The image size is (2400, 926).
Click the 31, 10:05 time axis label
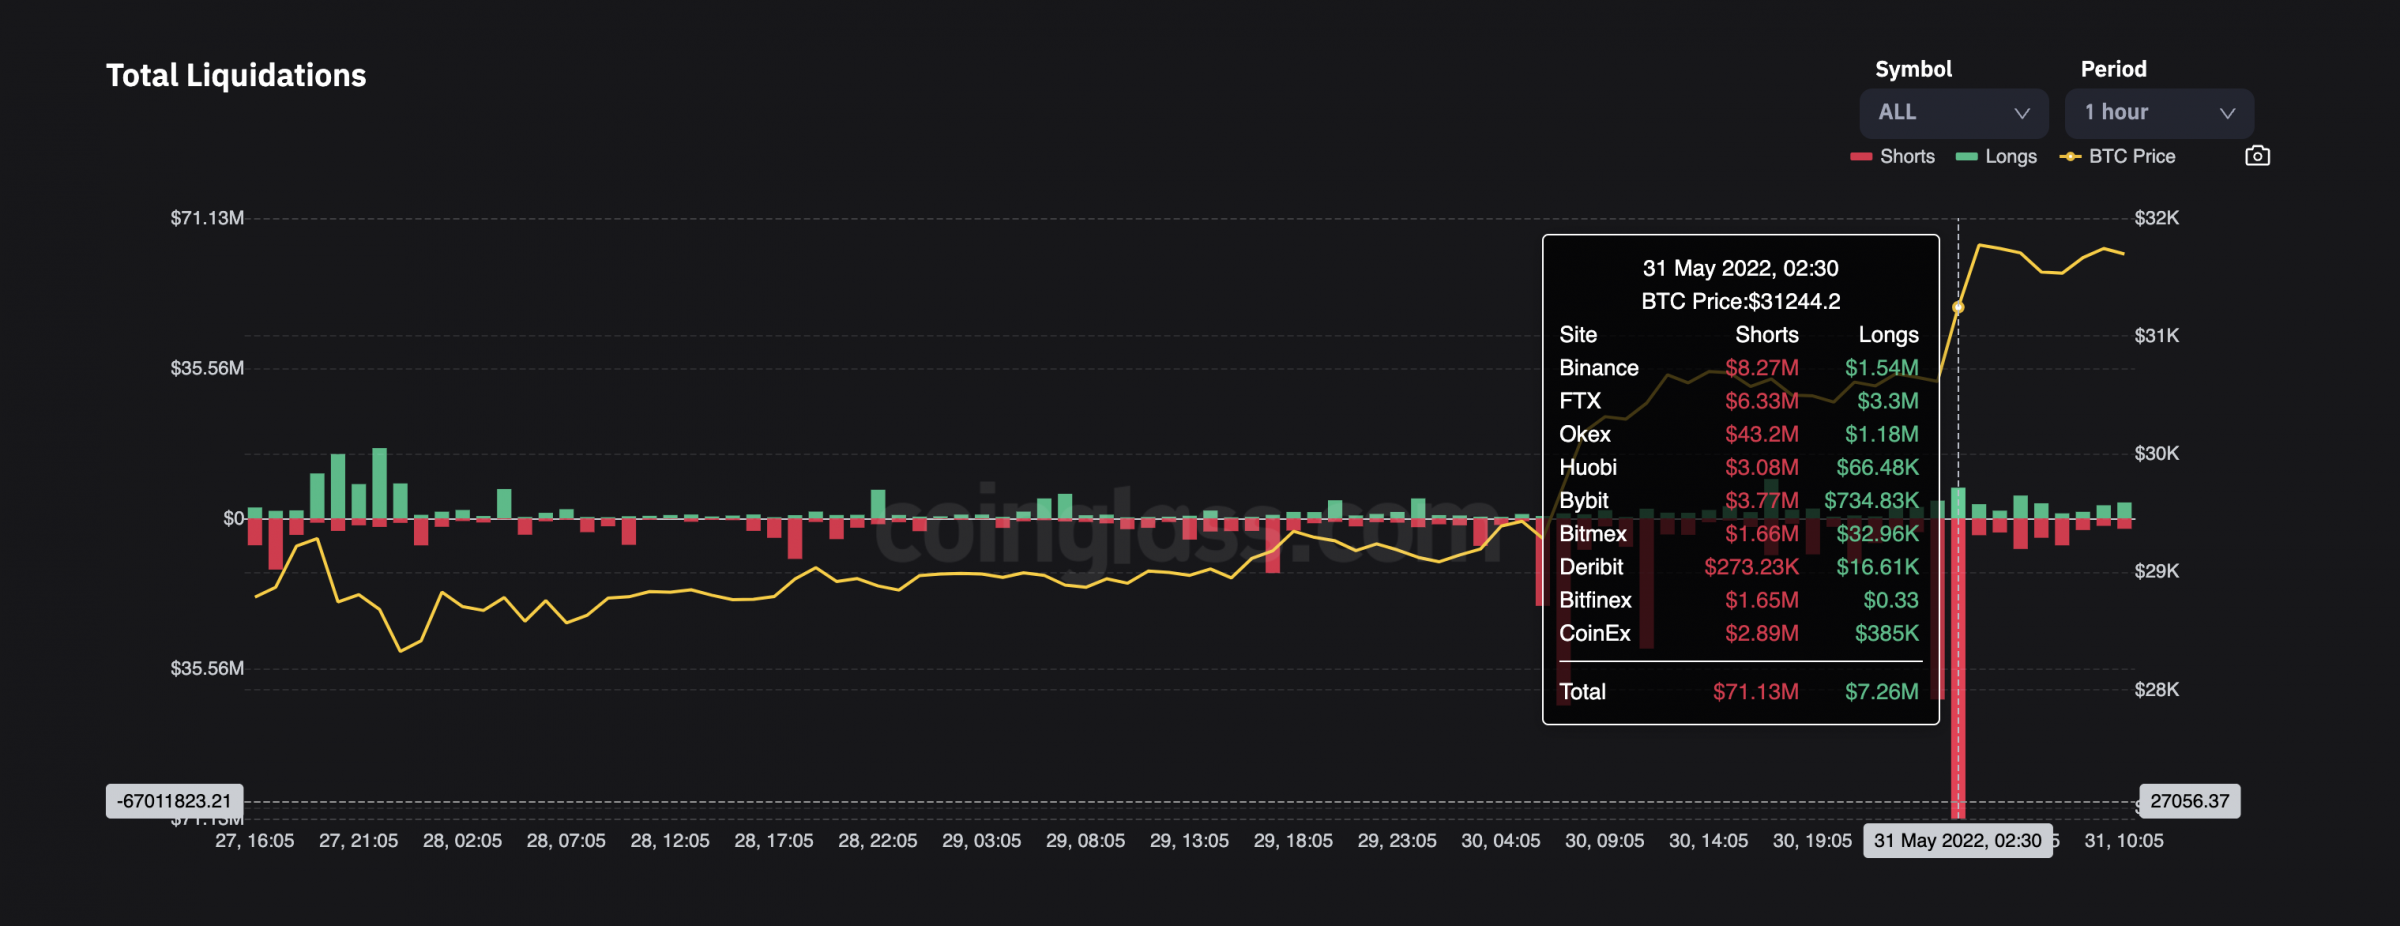[x=2123, y=841]
